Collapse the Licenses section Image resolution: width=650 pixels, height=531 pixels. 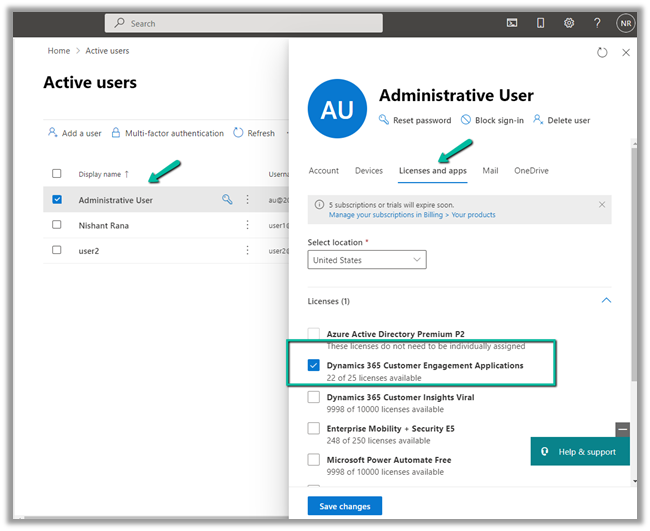[x=606, y=300]
